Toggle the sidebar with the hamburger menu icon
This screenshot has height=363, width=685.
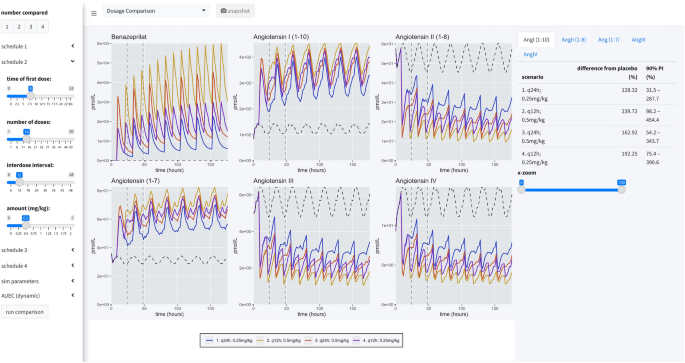pos(94,13)
